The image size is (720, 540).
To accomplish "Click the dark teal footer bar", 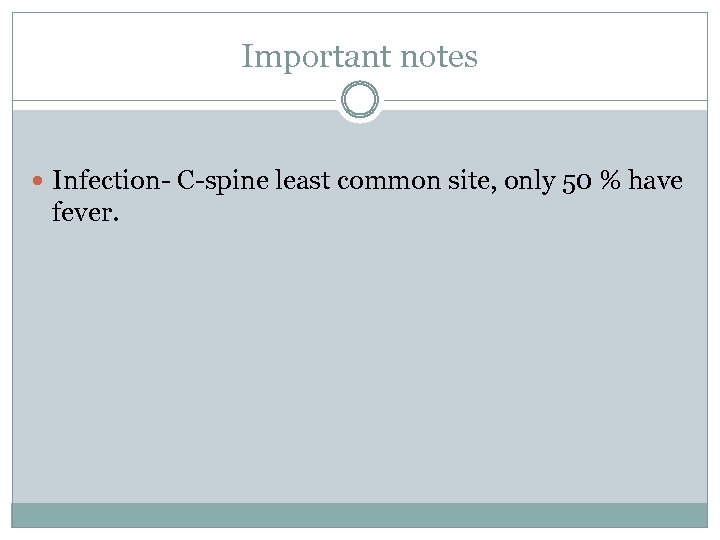I will [360, 514].
